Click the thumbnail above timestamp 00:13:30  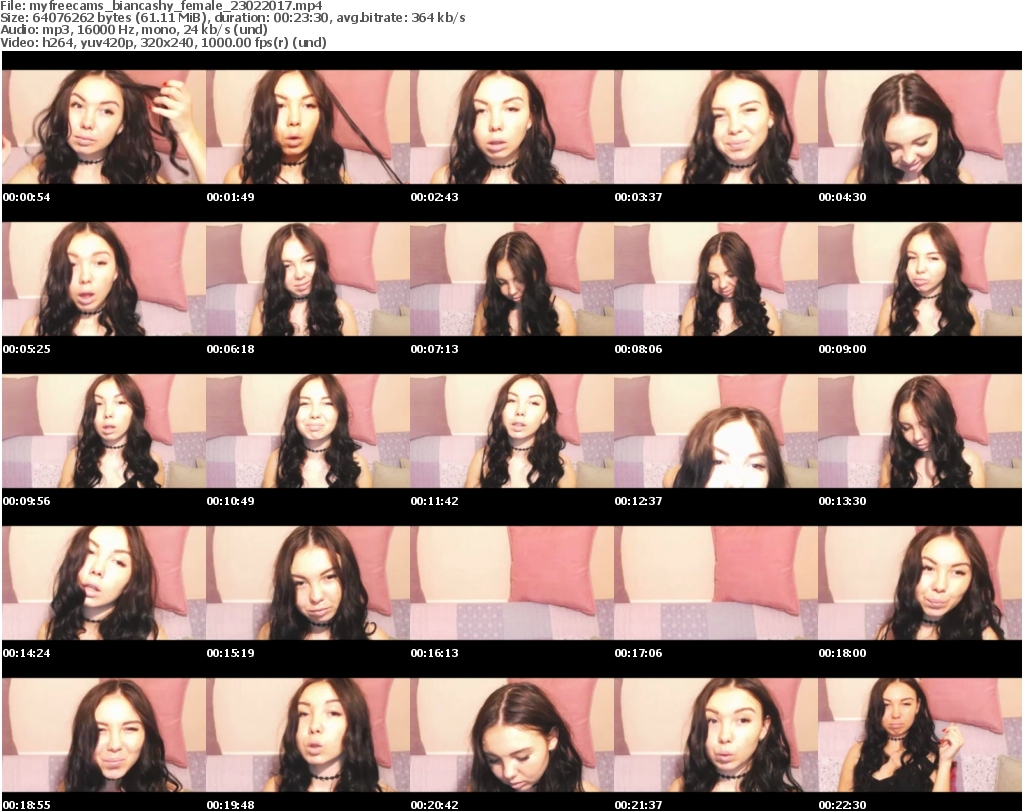920,431
